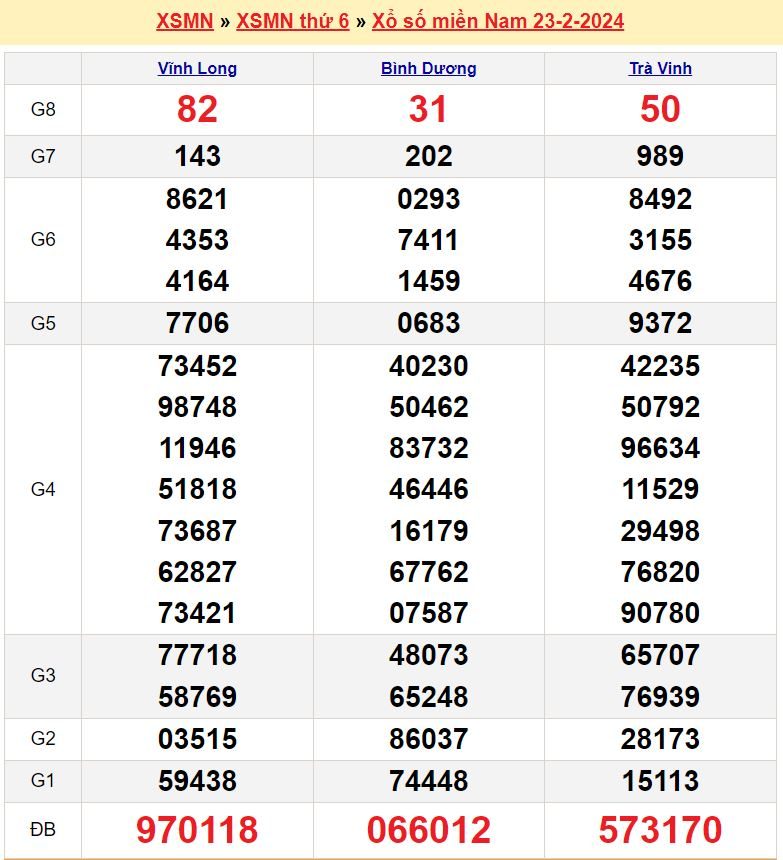The image size is (783, 860).
Task: Open Xổ số miền Nam 23-2-2024 link
Action: coord(498,21)
